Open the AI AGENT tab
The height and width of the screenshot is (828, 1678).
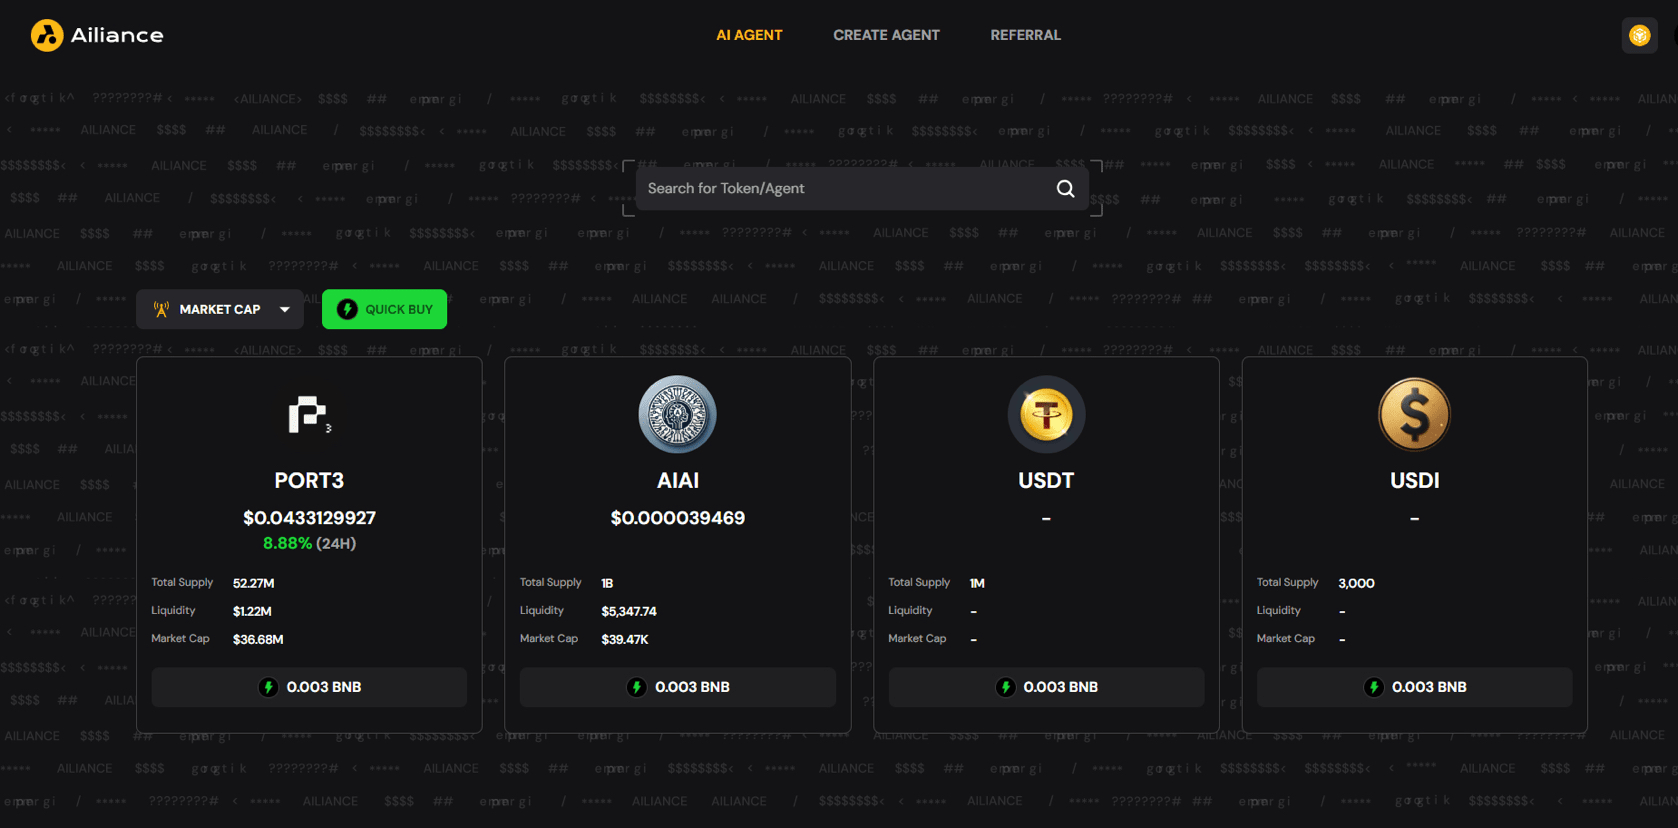pyautogui.click(x=749, y=35)
